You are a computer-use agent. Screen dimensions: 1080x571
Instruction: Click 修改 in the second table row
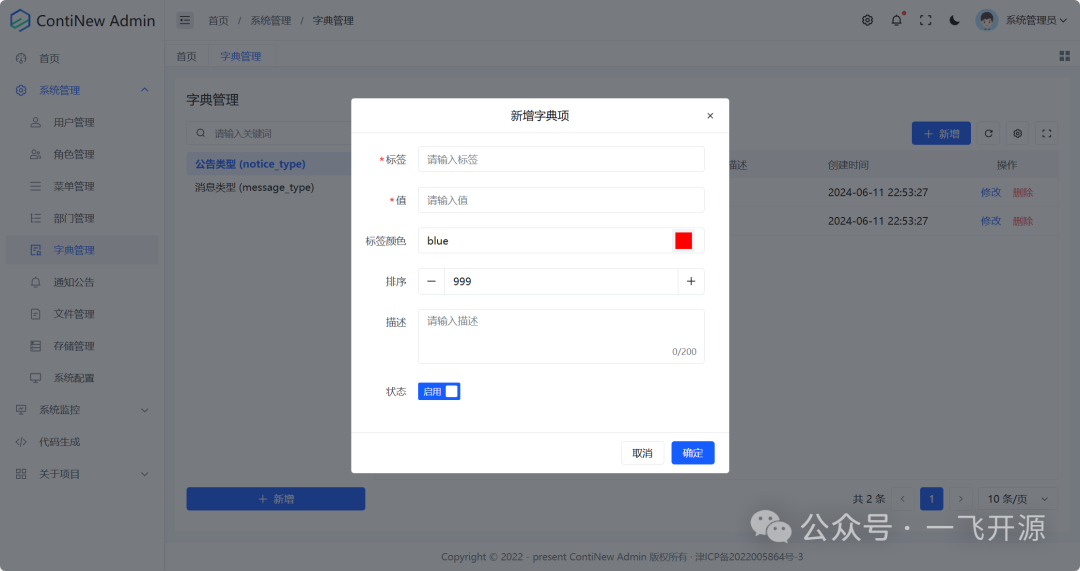990,221
